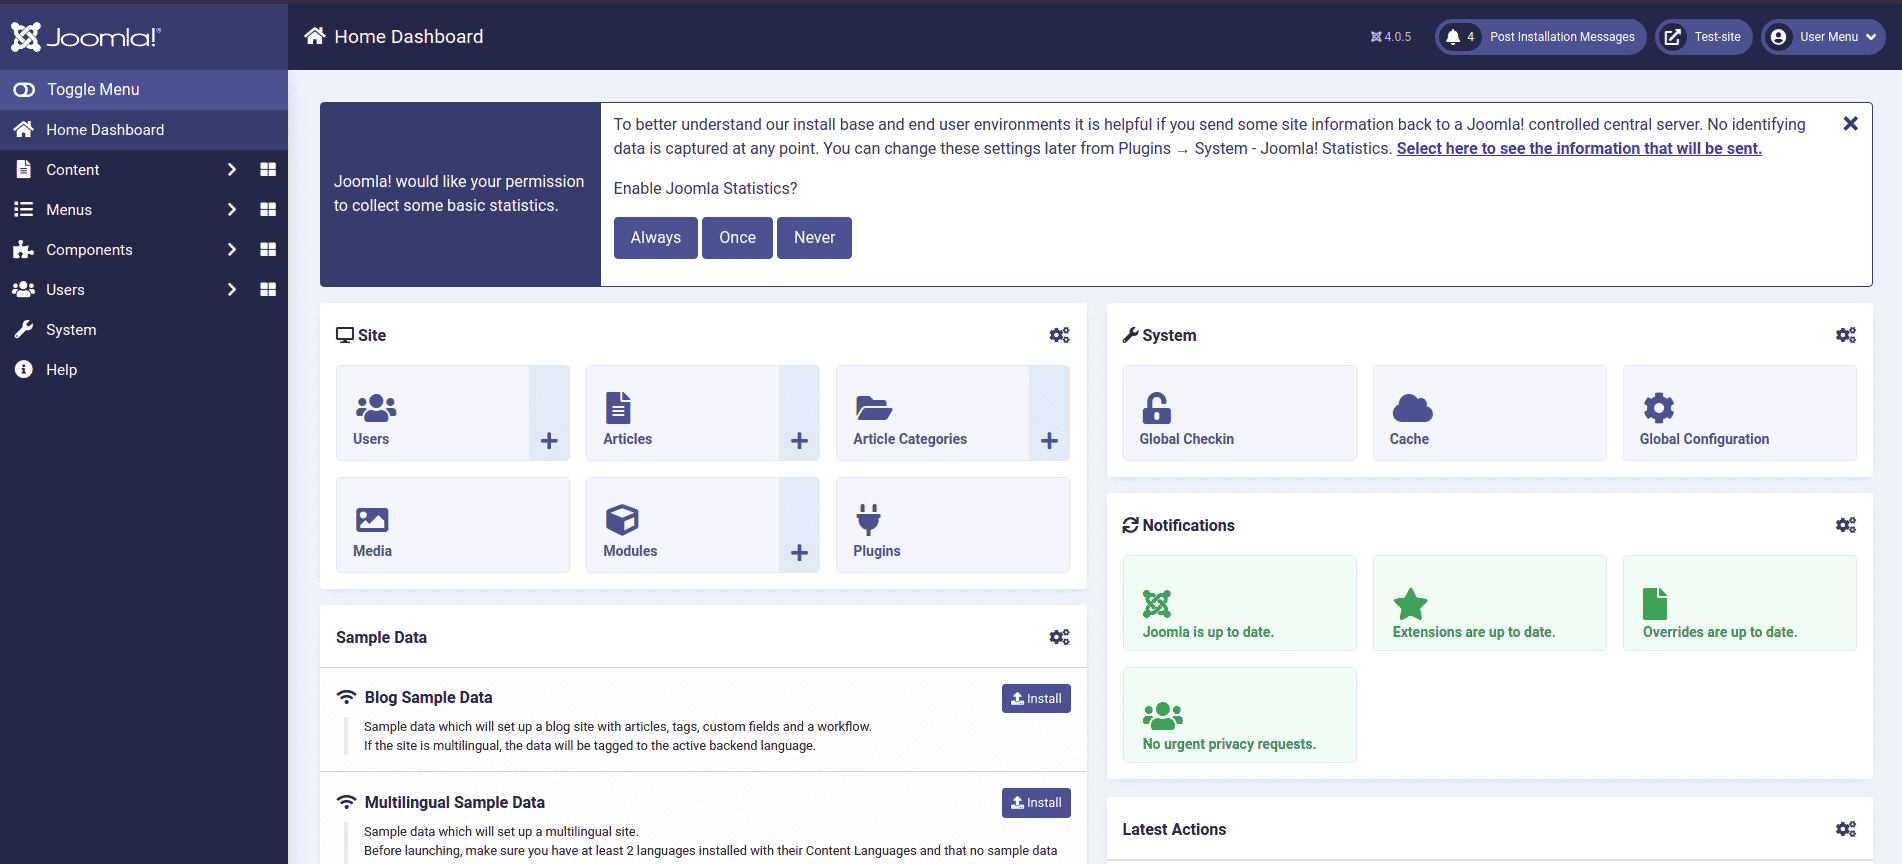Close the statistics permission notice
The image size is (1902, 864).
click(1850, 124)
